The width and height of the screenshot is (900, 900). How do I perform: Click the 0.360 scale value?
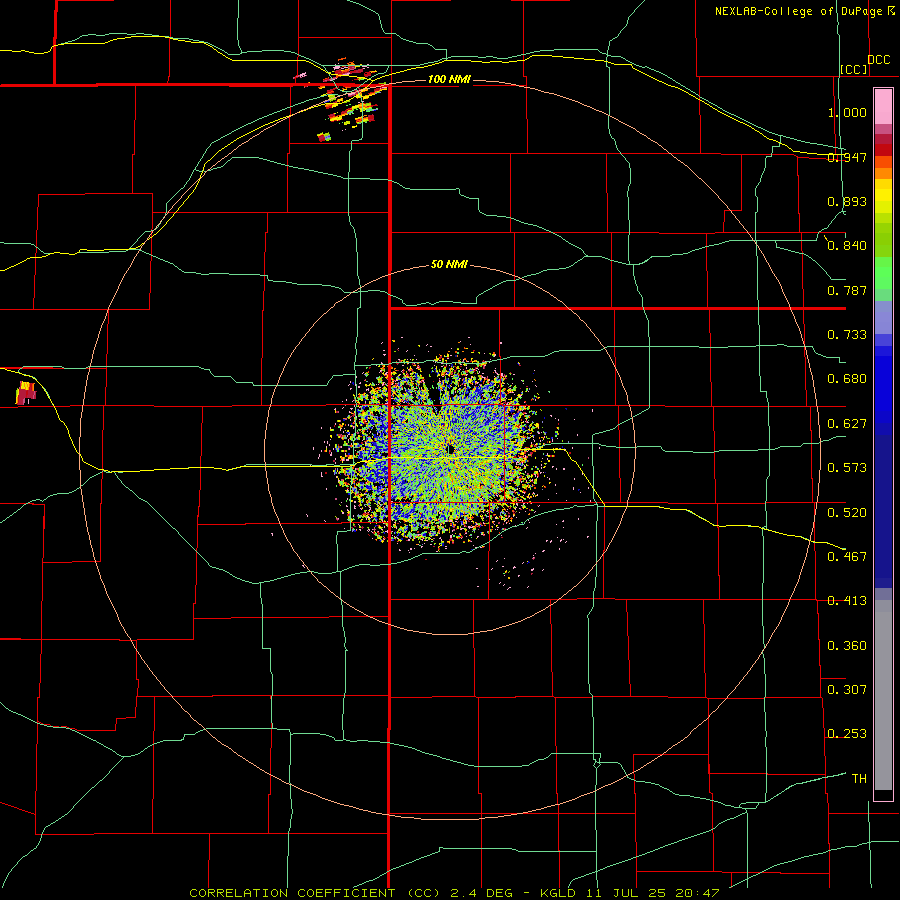[847, 646]
